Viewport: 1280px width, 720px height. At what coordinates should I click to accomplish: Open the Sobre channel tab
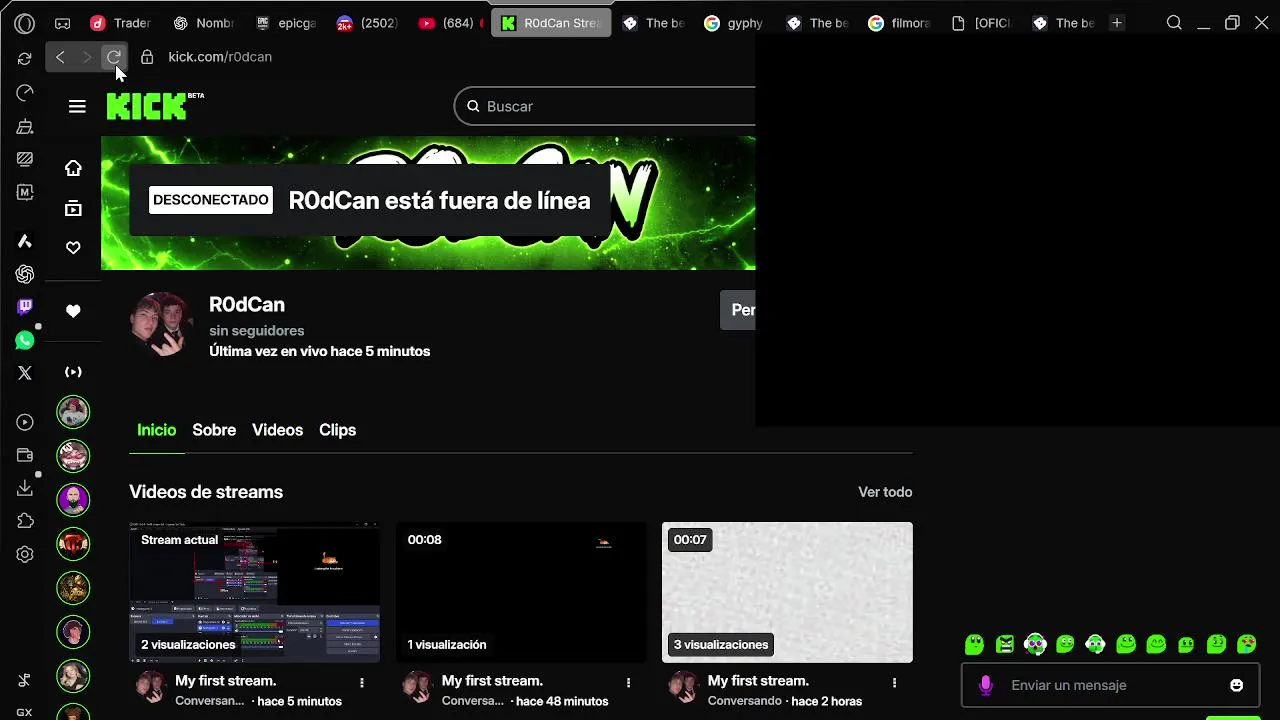tap(214, 430)
